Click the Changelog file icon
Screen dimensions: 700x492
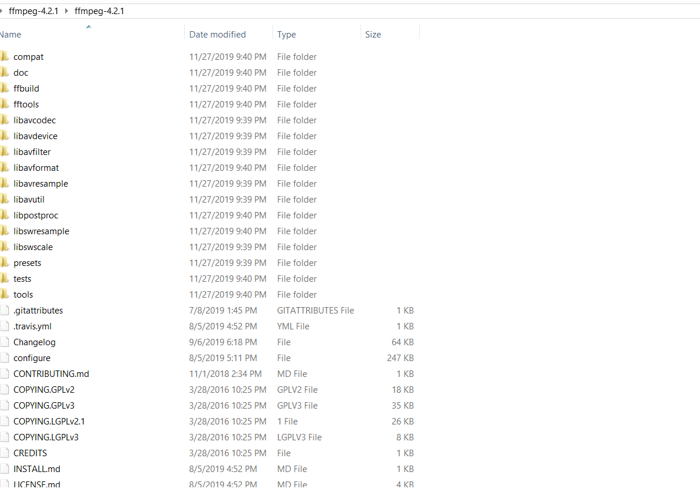(x=5, y=342)
